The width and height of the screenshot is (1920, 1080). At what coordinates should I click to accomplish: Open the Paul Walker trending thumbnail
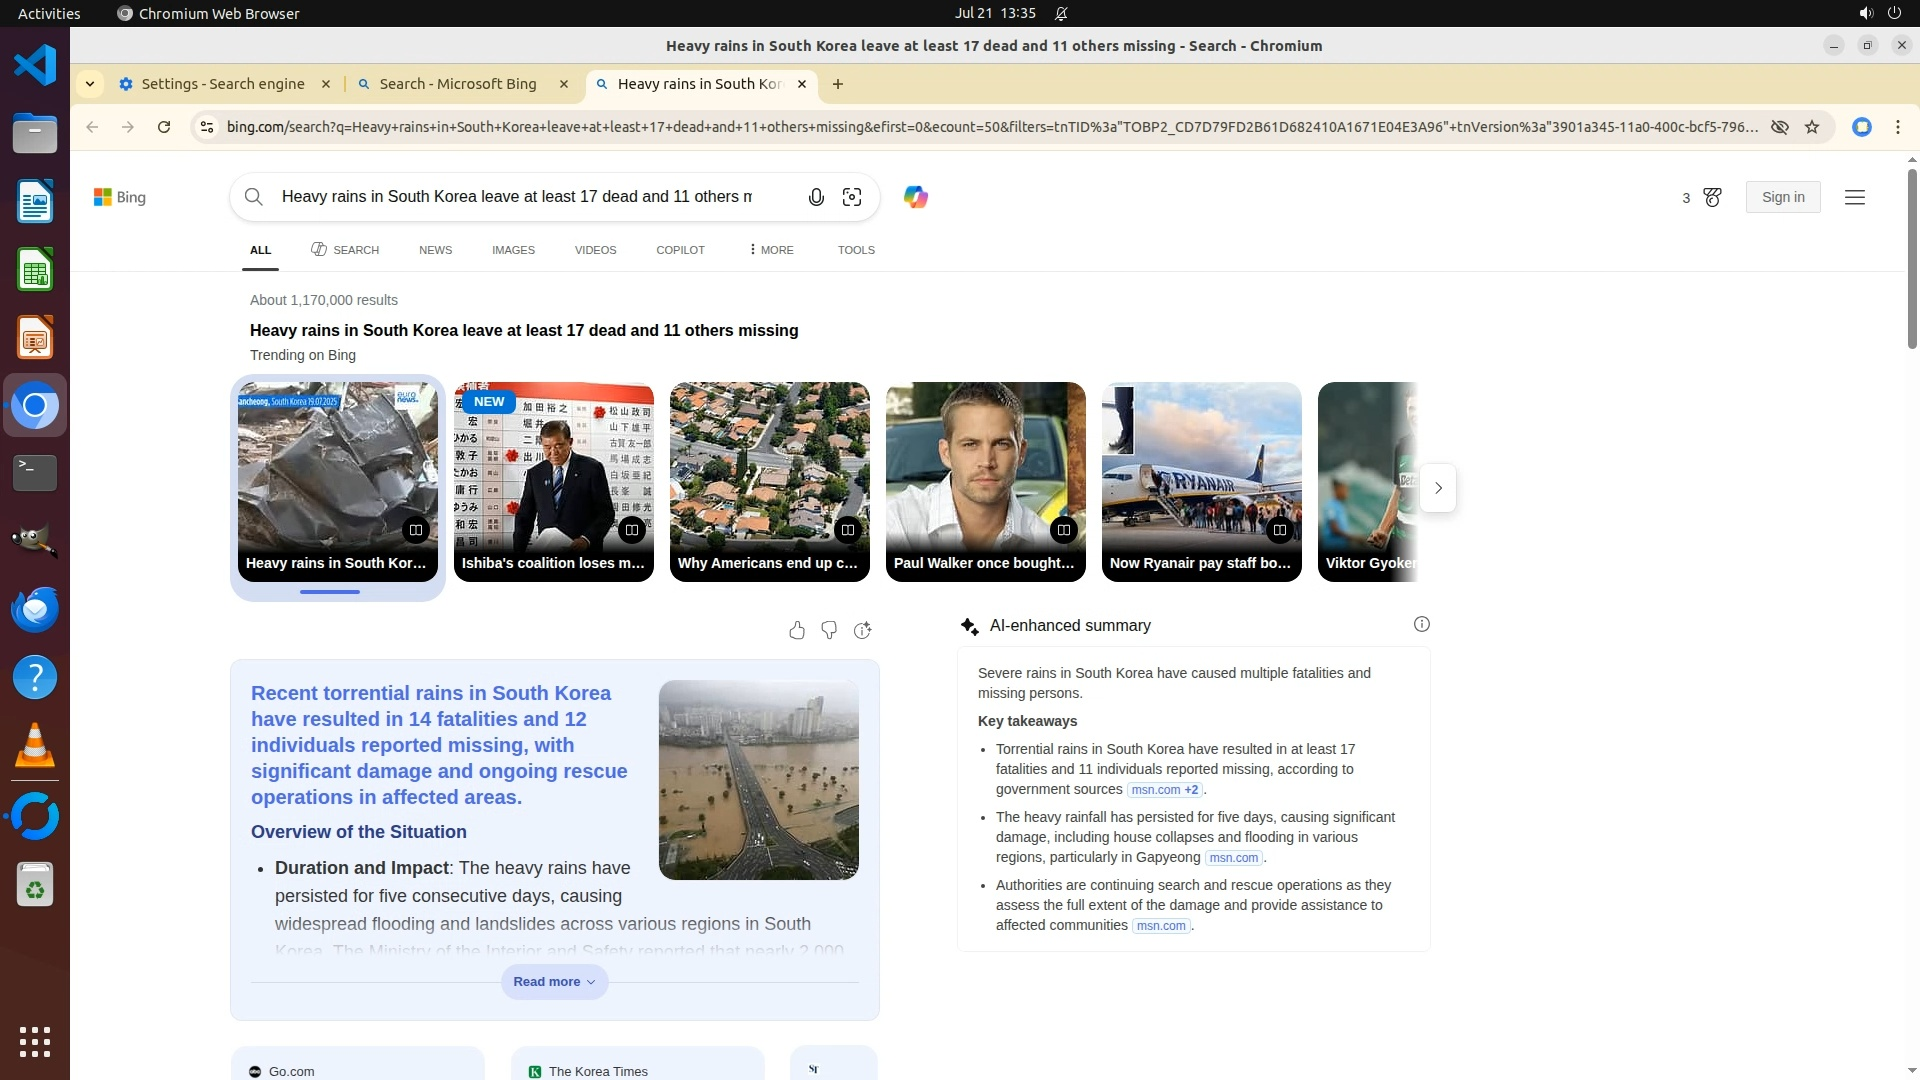coord(985,480)
